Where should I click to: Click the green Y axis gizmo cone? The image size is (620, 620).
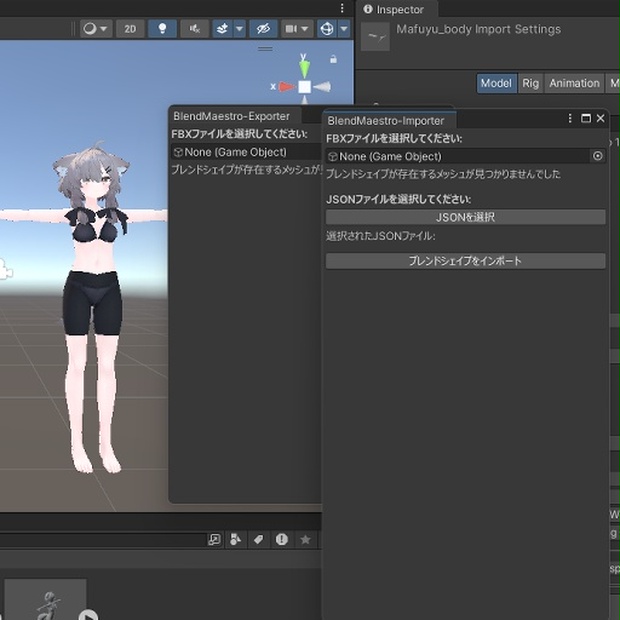[304, 68]
